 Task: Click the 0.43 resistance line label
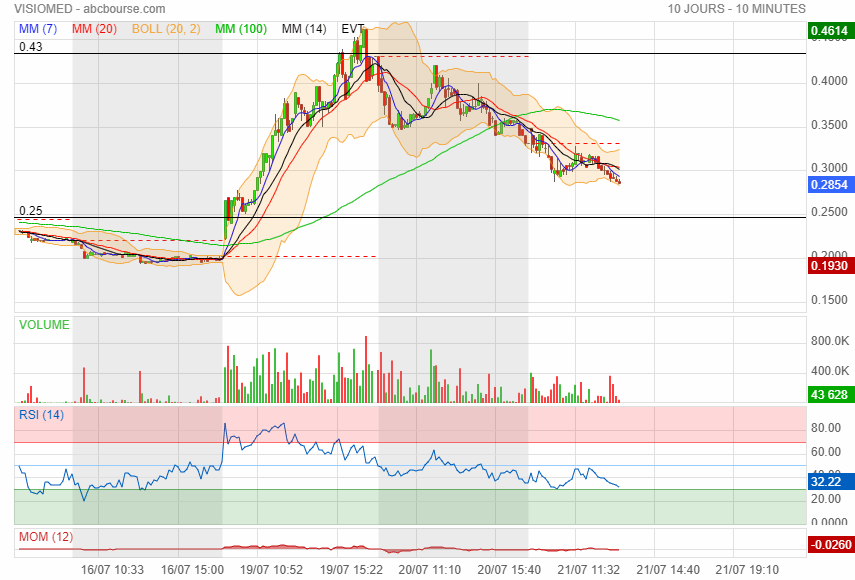pos(31,47)
